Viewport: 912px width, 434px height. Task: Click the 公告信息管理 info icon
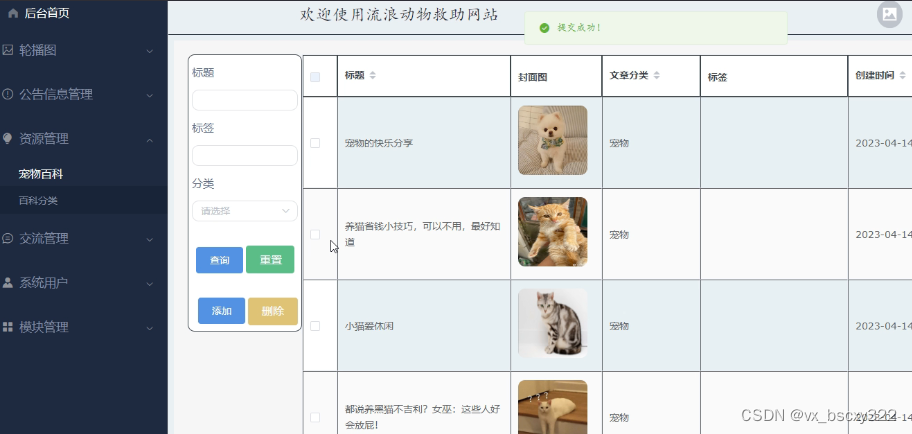point(8,94)
